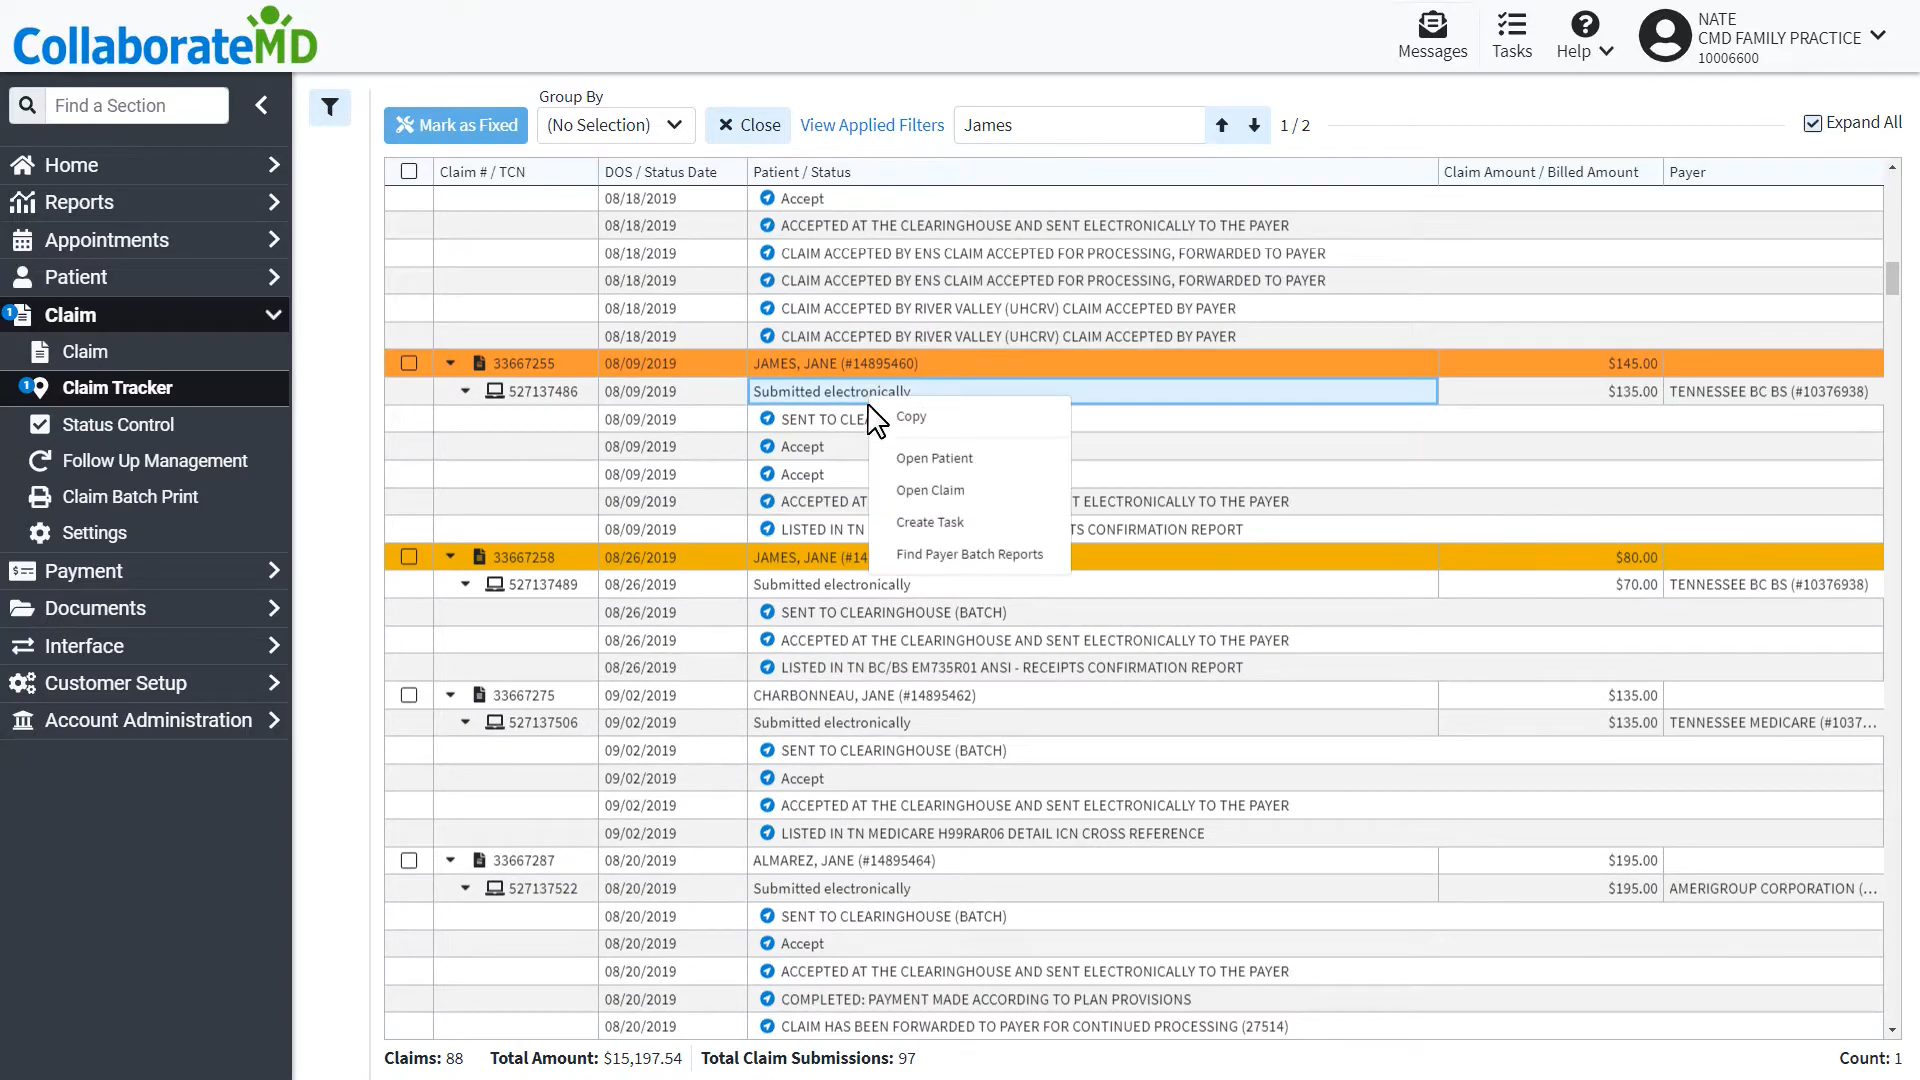1920x1080 pixels.
Task: Open View Applied Filters link
Action: click(x=872, y=125)
